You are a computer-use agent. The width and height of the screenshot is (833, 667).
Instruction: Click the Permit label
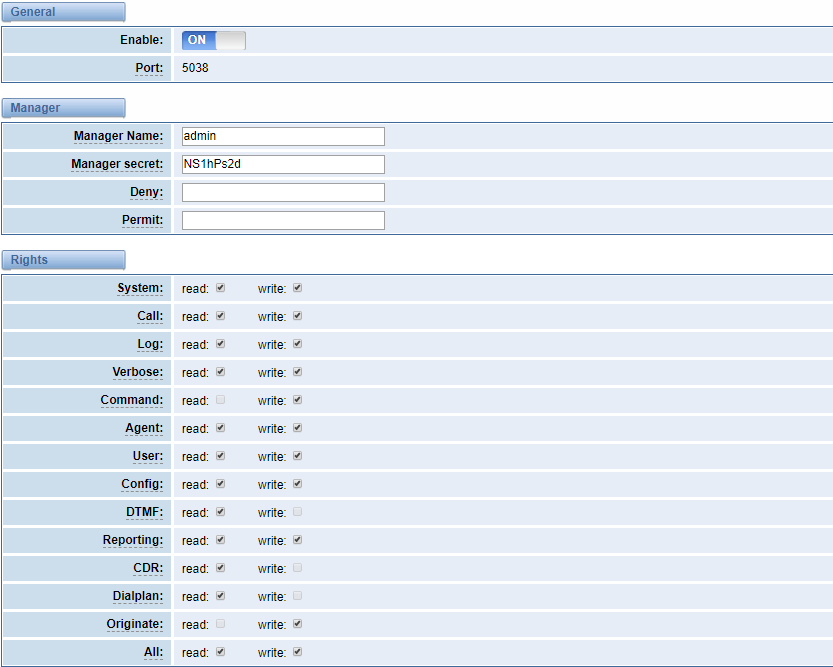[x=142, y=220]
